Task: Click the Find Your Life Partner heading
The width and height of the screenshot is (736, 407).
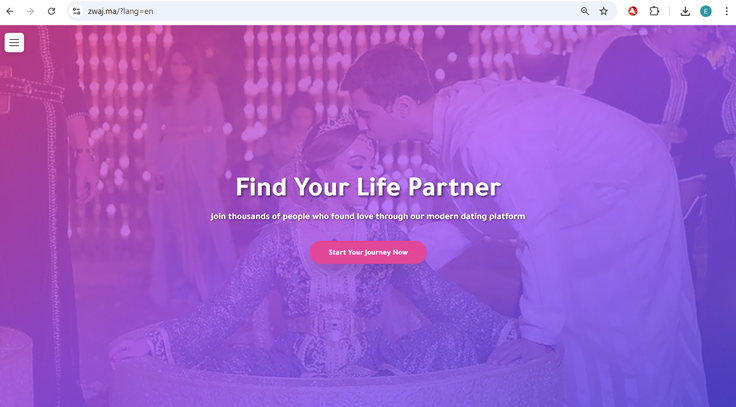Action: pos(368,187)
